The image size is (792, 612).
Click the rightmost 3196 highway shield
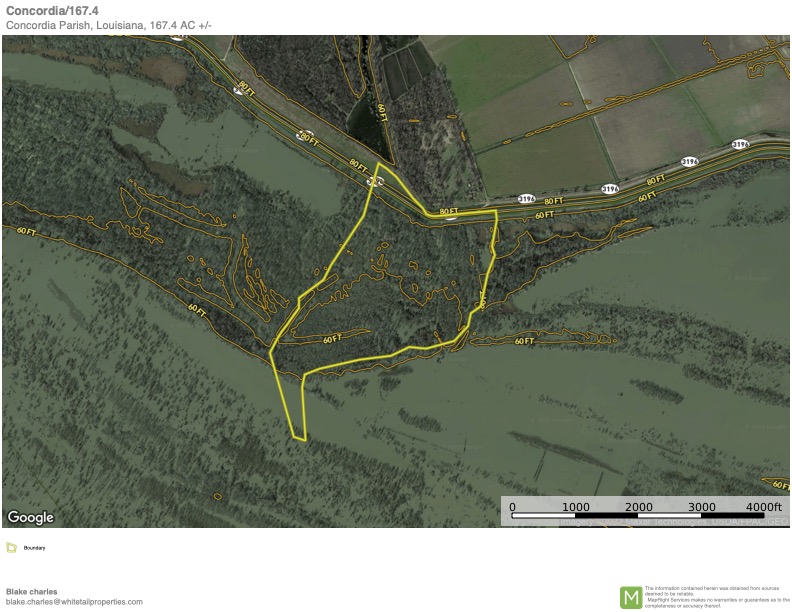tap(740, 144)
